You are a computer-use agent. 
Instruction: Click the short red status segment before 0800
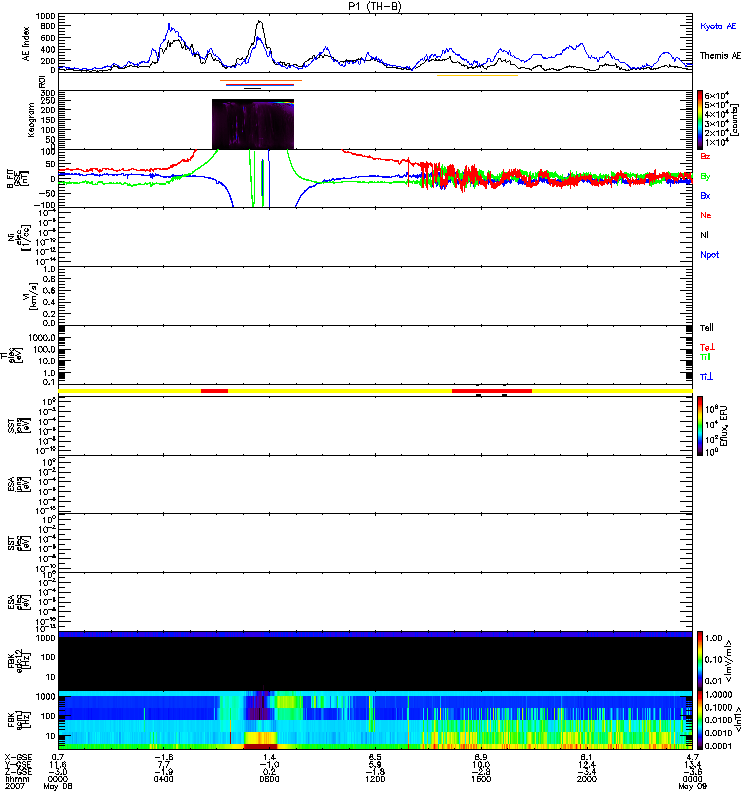[214, 391]
